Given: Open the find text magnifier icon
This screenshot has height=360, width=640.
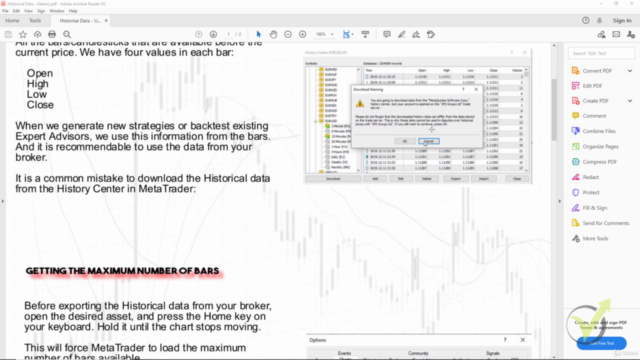Looking at the screenshot, I should tap(67, 34).
